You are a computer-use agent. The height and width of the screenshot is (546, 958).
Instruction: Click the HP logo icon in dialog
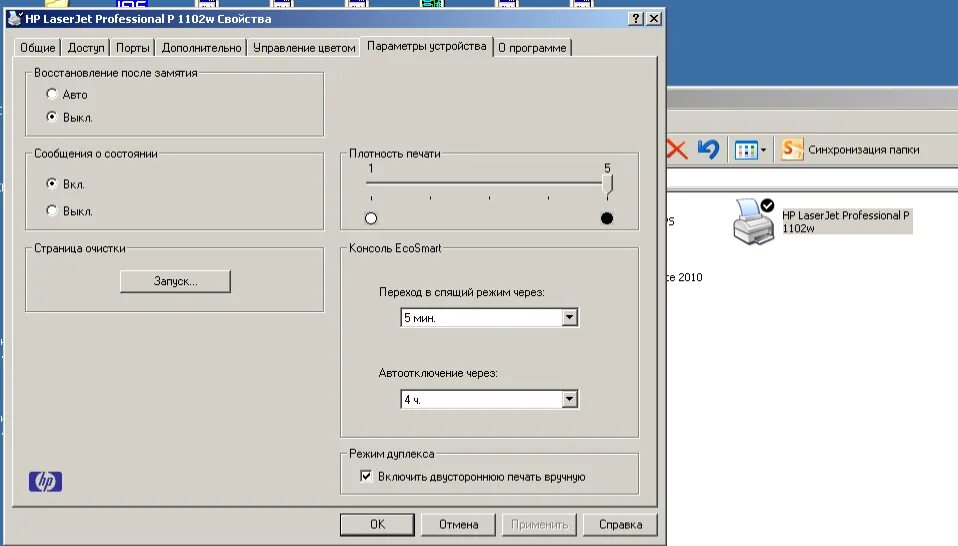(45, 481)
